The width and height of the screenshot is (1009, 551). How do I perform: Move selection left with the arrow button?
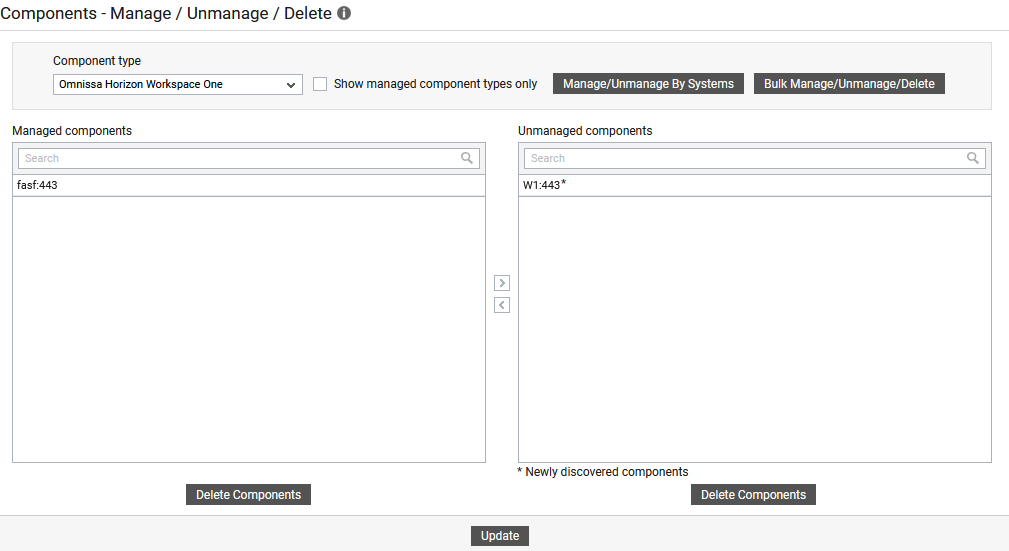pyautogui.click(x=502, y=305)
